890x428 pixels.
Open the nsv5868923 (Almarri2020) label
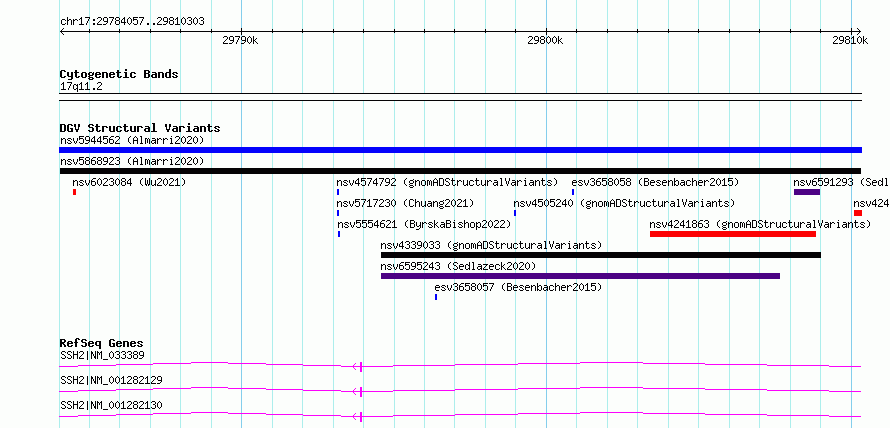[132, 161]
